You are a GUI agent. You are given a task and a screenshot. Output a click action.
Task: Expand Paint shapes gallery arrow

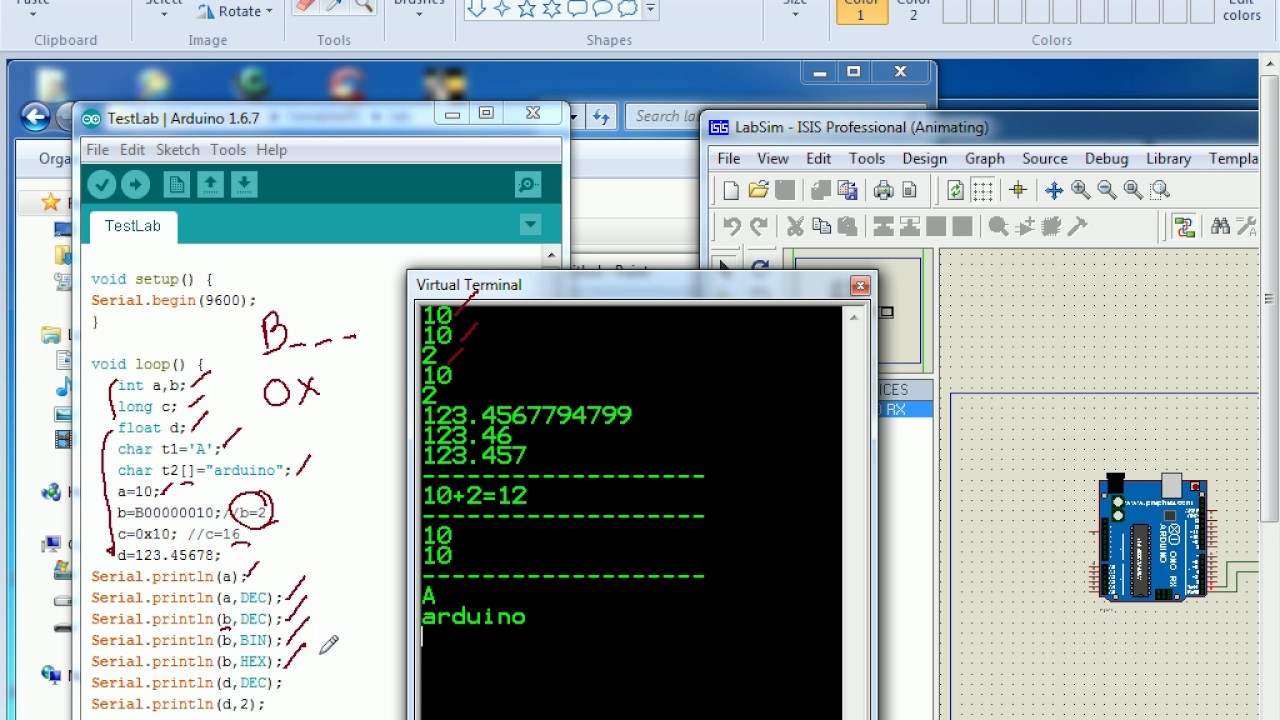pyautogui.click(x=651, y=9)
